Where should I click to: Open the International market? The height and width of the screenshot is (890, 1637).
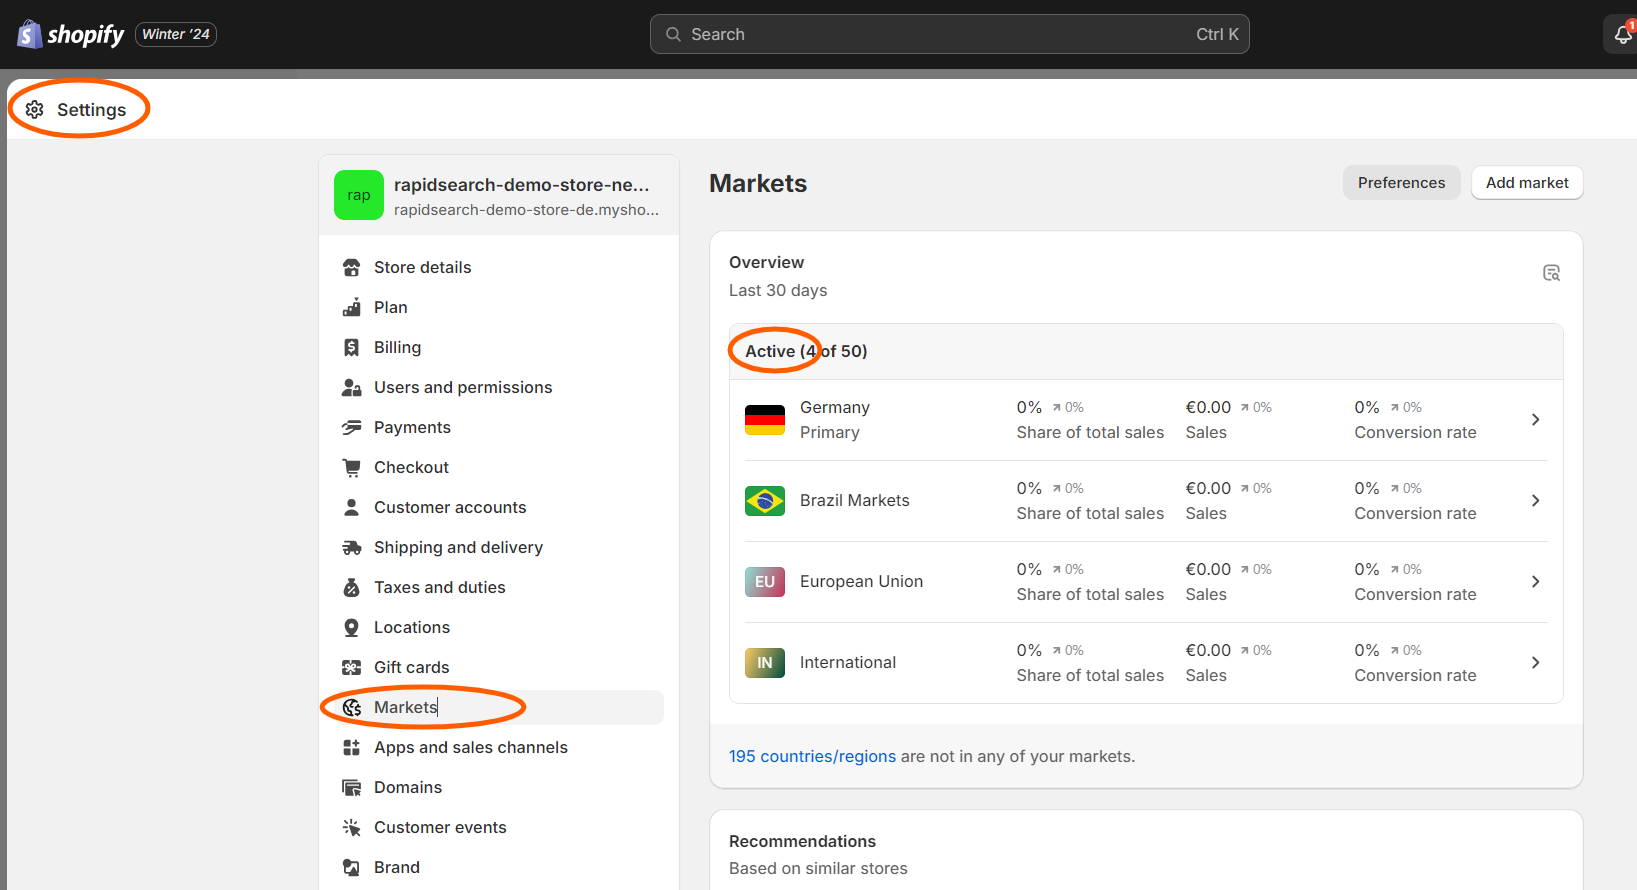point(1146,663)
